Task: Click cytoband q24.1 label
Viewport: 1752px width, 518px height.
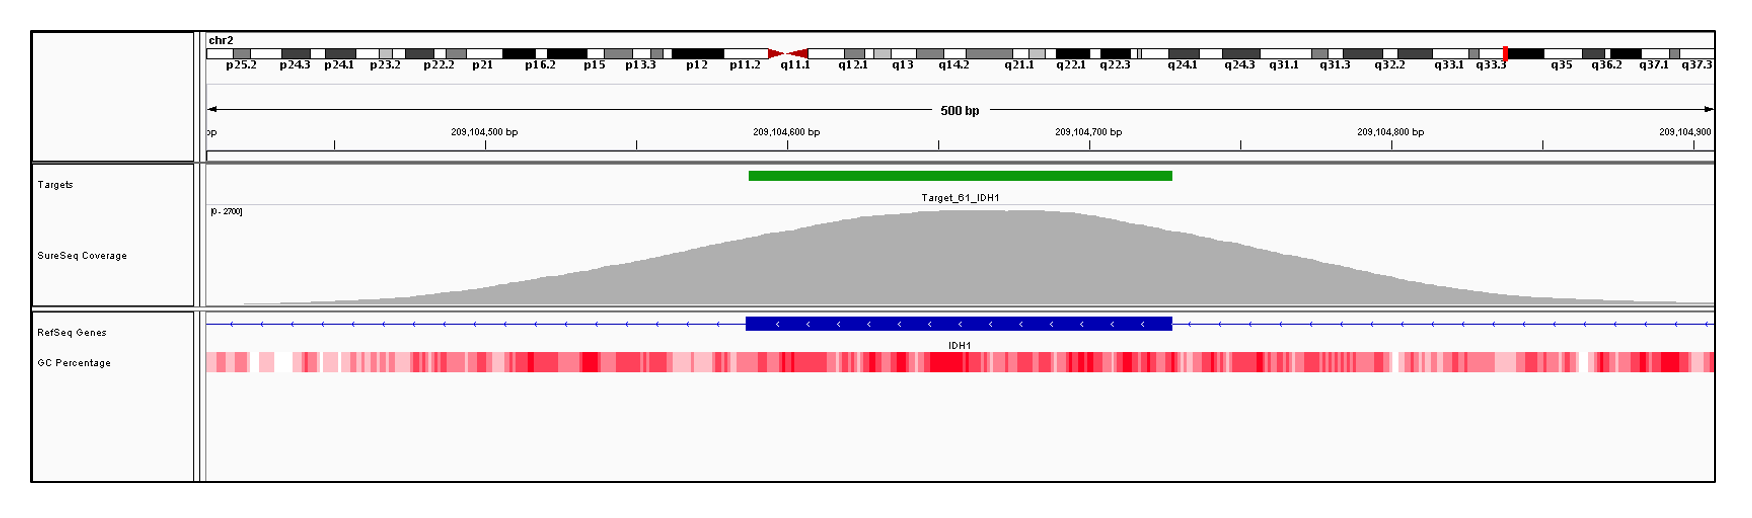Action: [x=1183, y=65]
